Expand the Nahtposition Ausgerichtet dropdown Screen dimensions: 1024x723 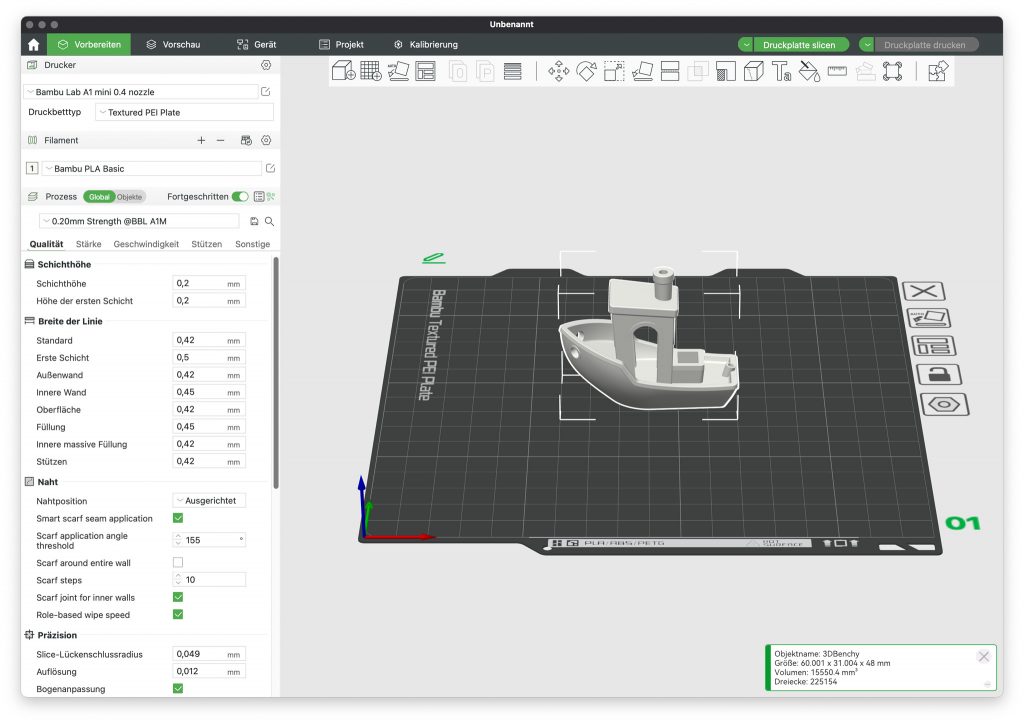209,501
